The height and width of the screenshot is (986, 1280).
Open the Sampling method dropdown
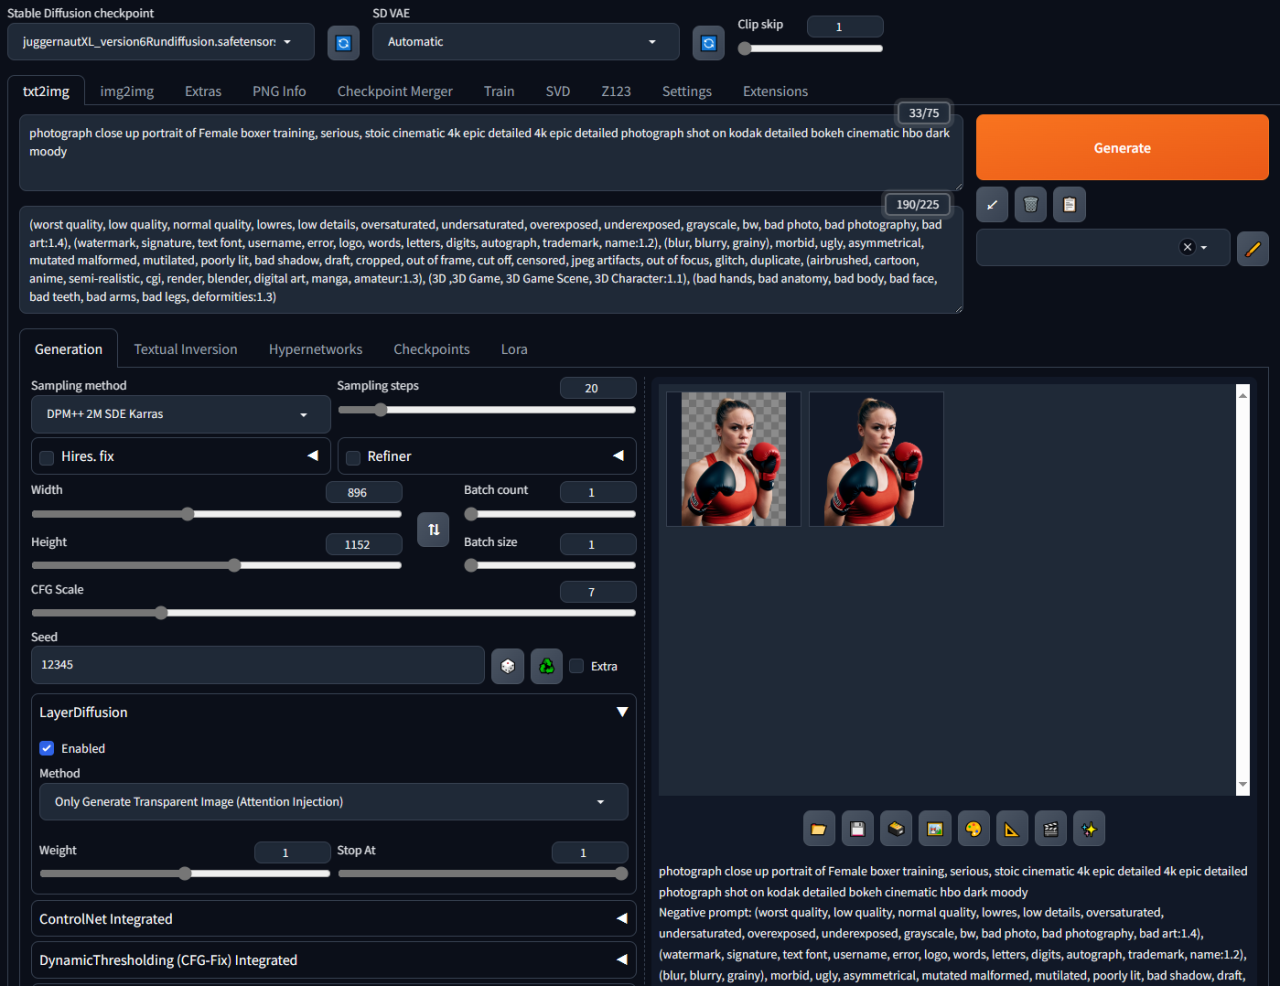pos(181,414)
